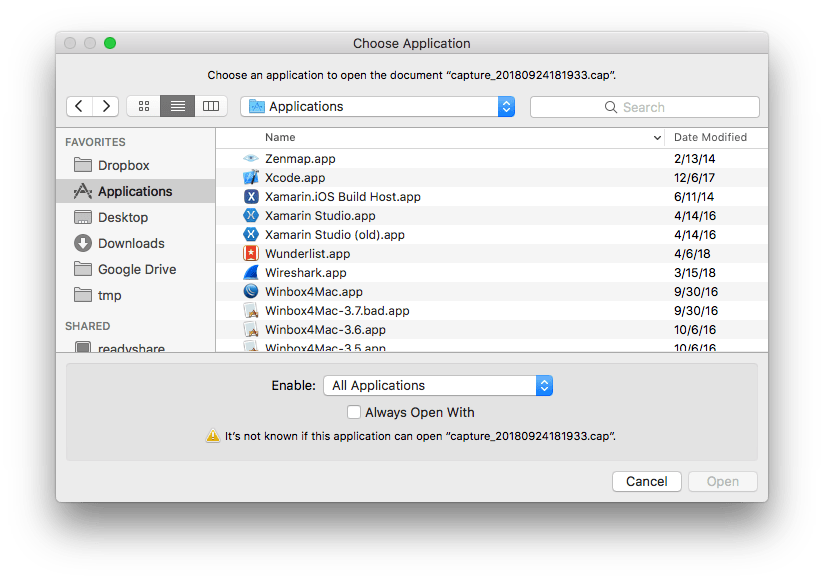The height and width of the screenshot is (582, 824).
Task: Click Xamarin.iOS Build Host.app icon
Action: coord(251,197)
